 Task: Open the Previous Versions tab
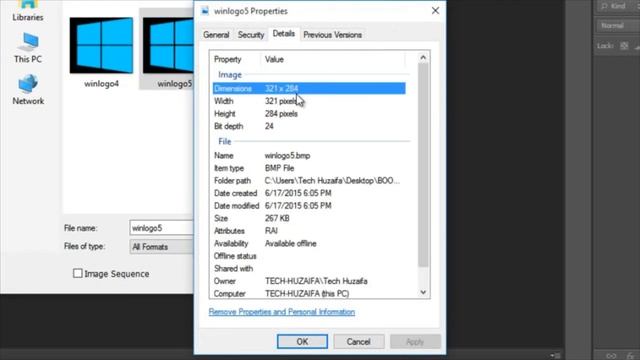[x=332, y=35]
